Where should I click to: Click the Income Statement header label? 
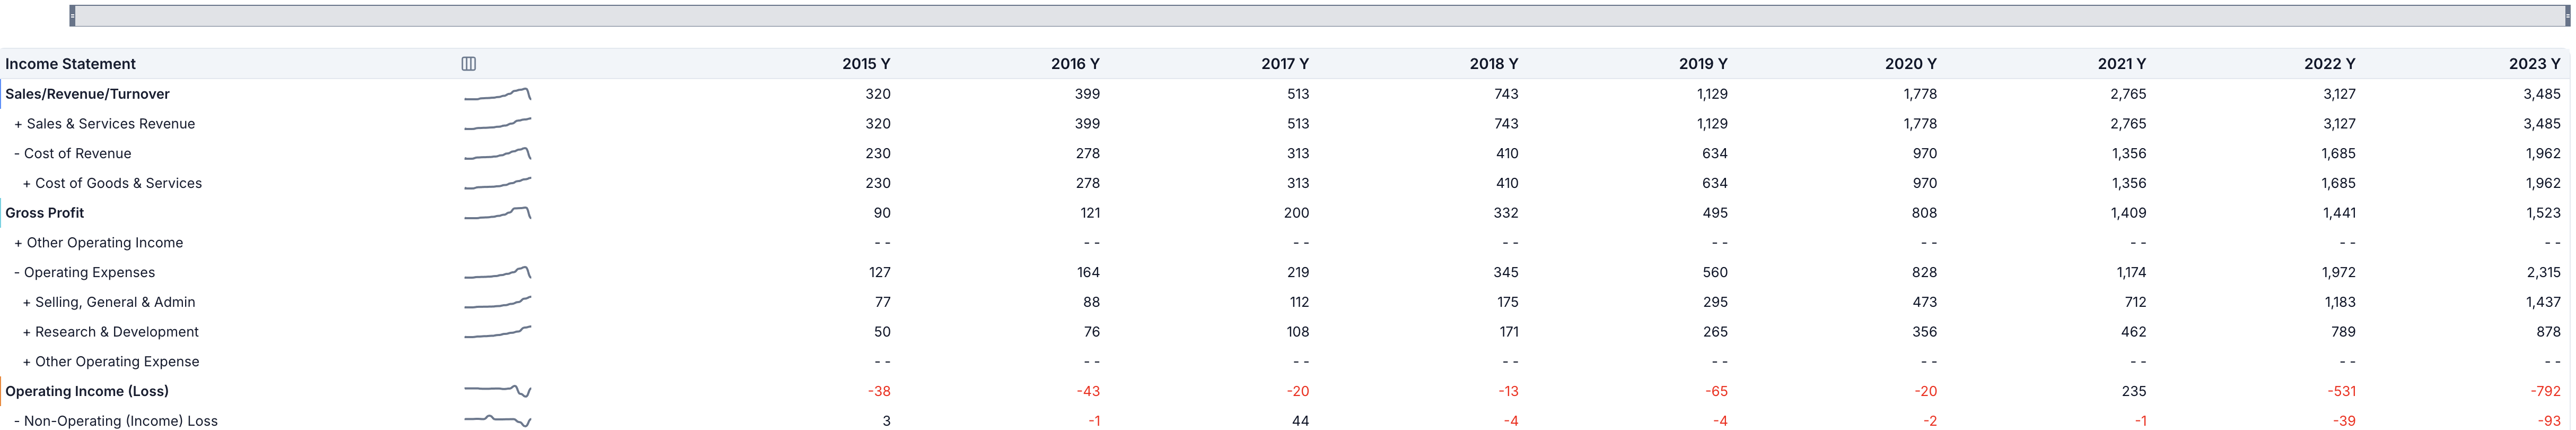pos(70,64)
